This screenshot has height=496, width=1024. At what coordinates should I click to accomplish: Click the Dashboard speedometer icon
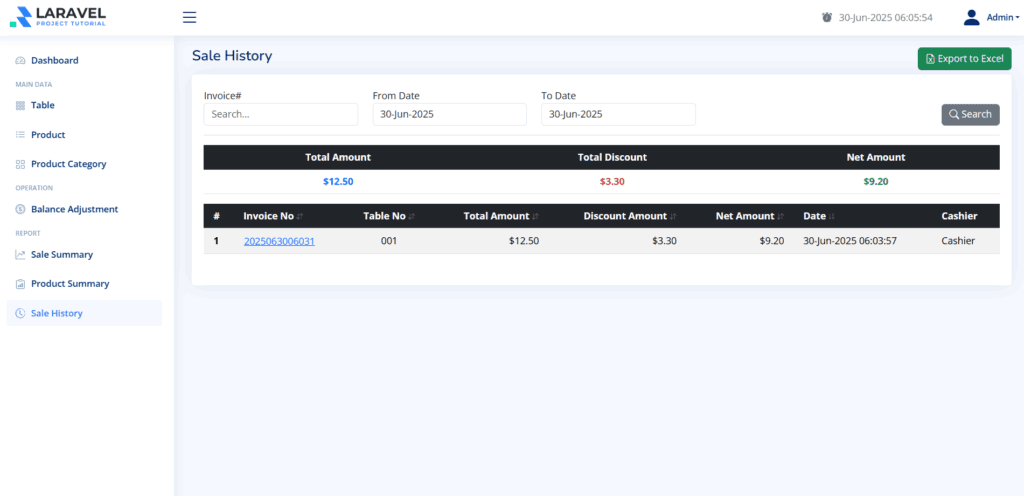pyautogui.click(x=20, y=61)
